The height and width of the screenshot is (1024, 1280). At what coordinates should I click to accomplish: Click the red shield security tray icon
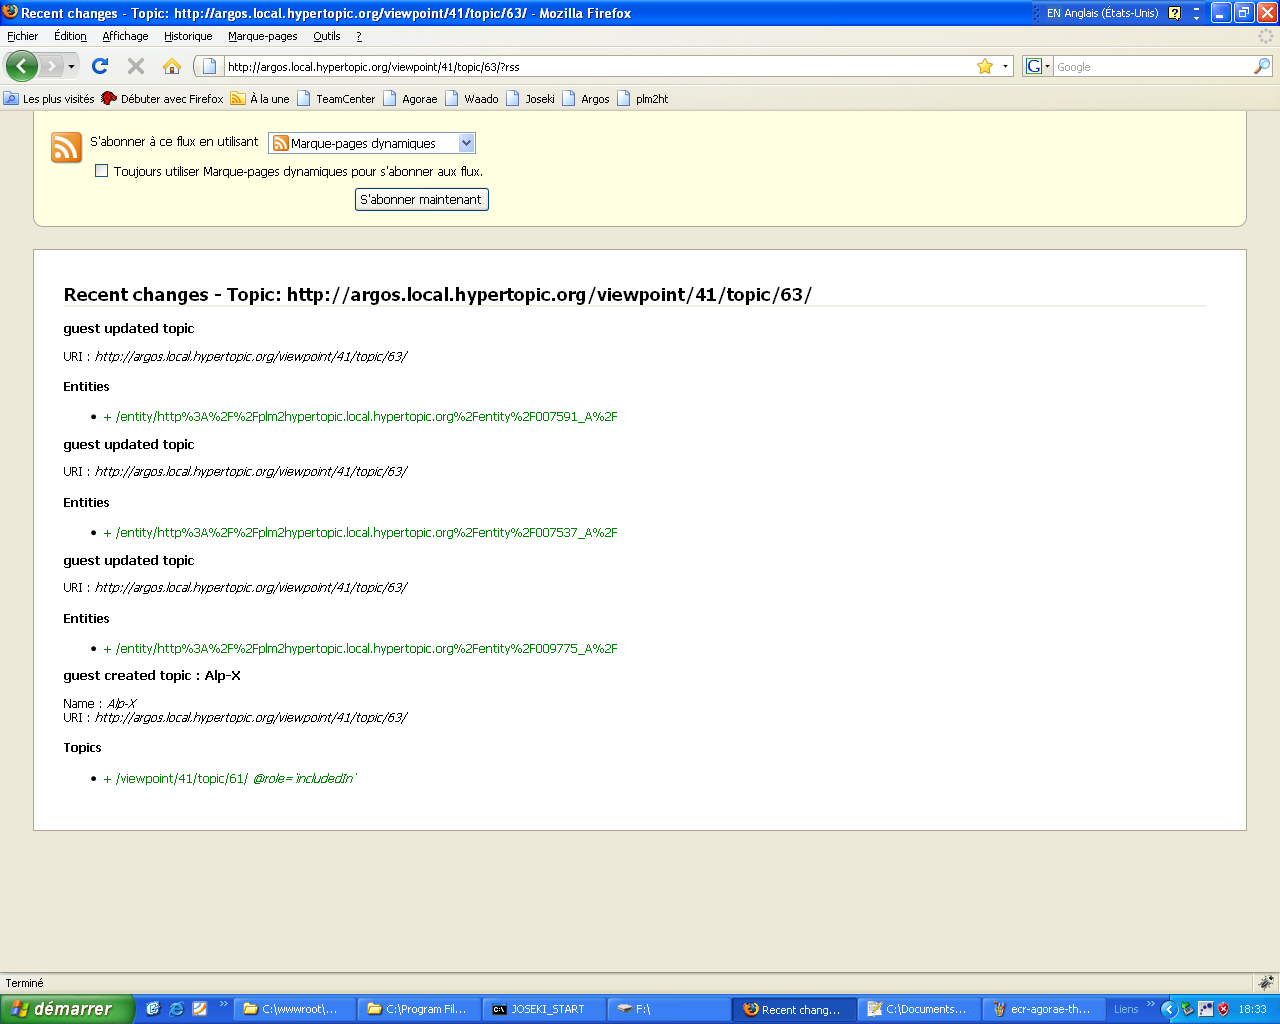[1223, 1009]
